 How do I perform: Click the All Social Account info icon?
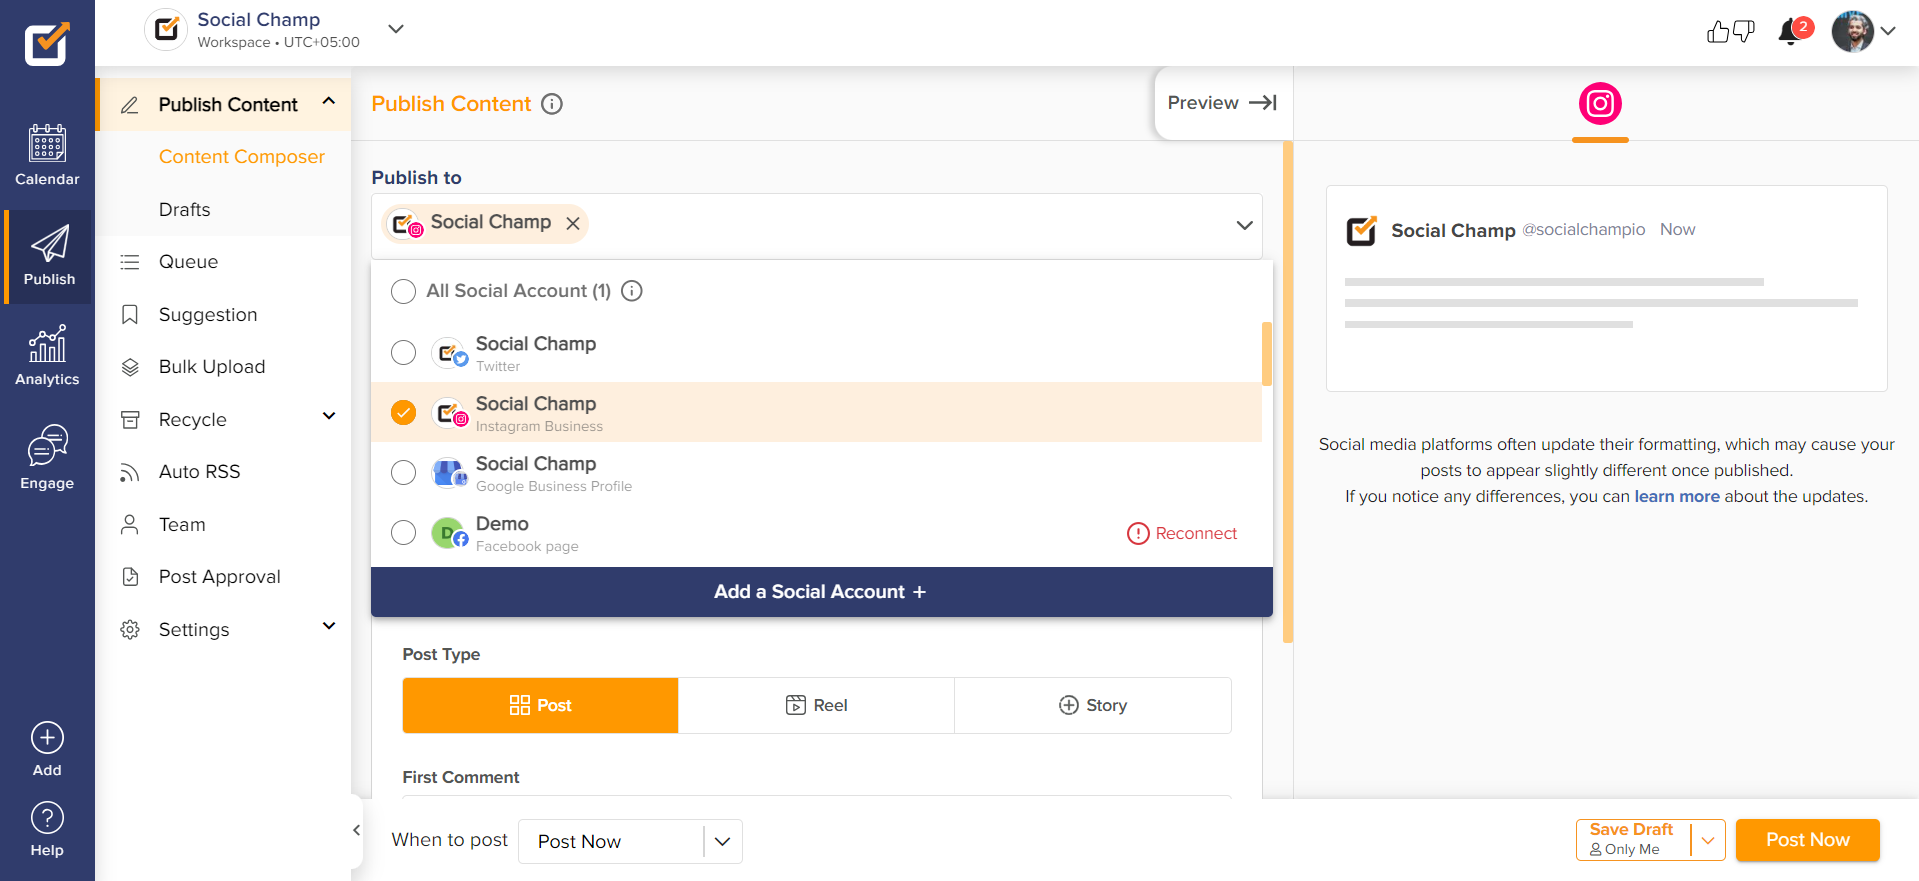[632, 291]
